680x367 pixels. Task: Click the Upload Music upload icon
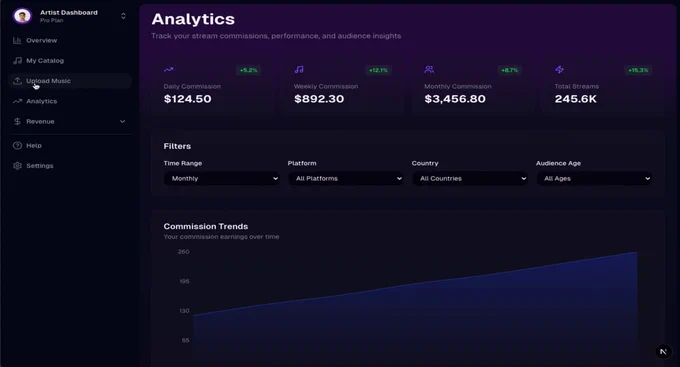pos(17,81)
